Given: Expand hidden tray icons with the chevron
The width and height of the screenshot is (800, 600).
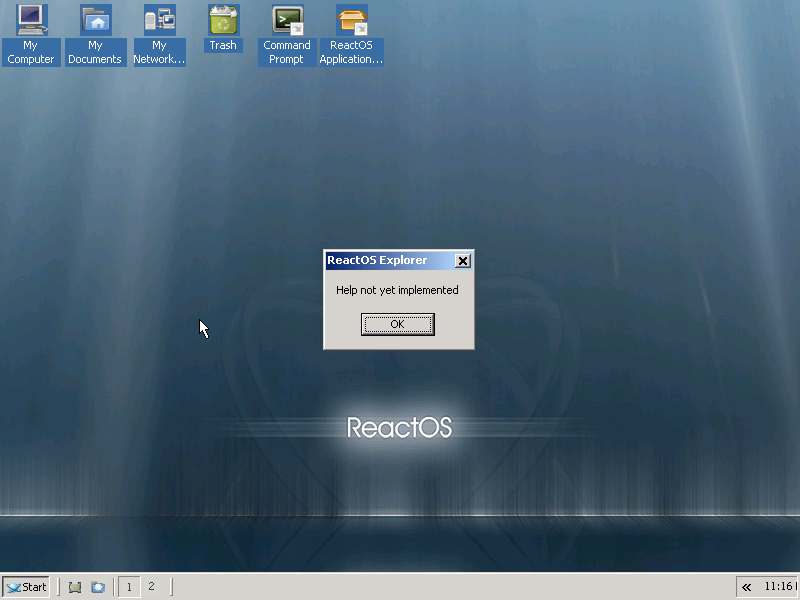Looking at the screenshot, I should [746, 587].
